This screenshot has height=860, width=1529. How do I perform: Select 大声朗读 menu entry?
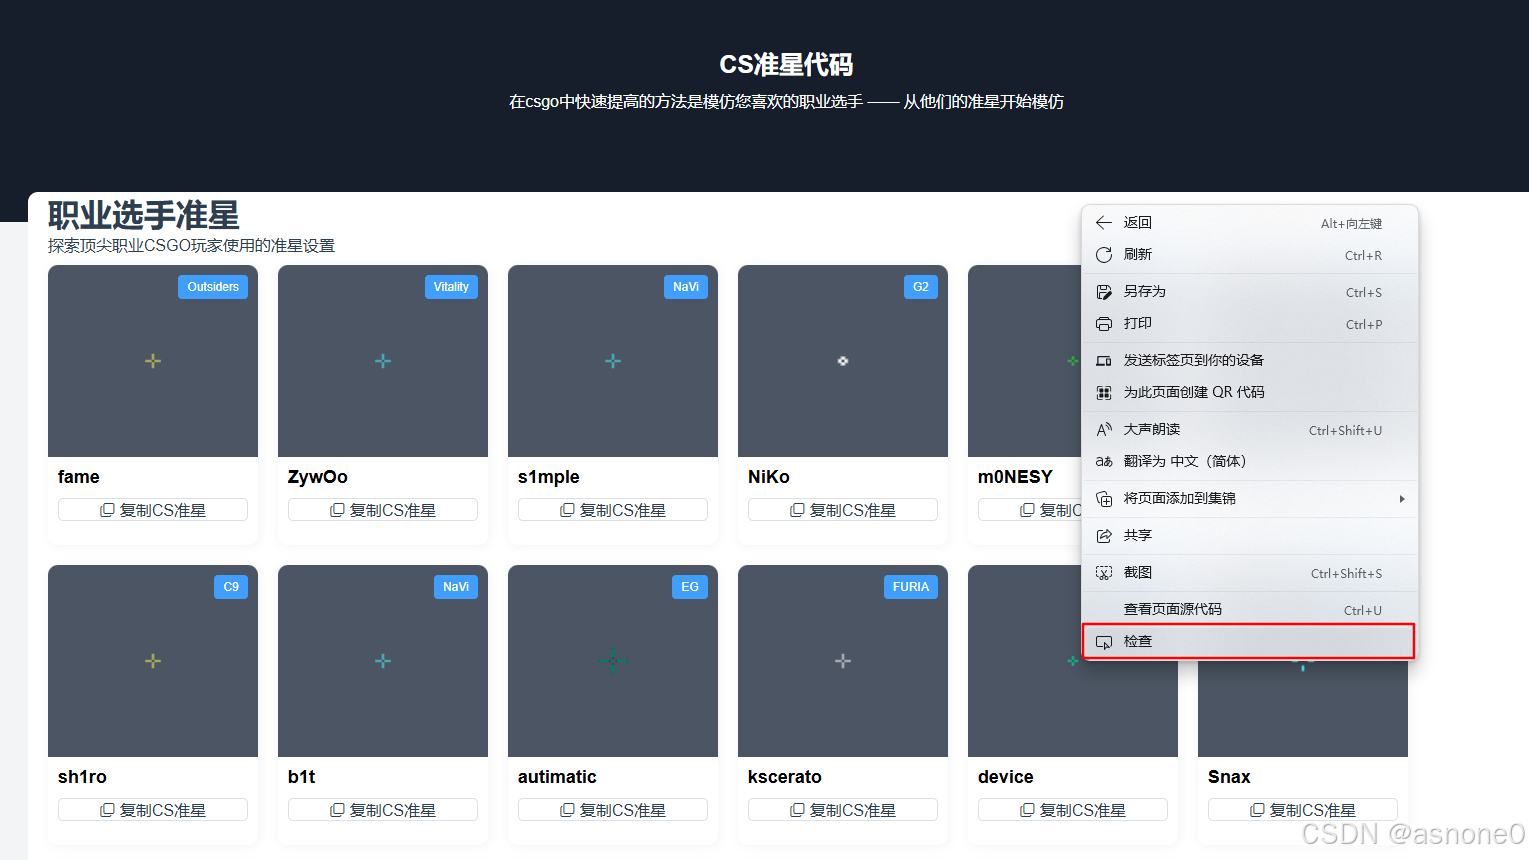click(x=1249, y=430)
